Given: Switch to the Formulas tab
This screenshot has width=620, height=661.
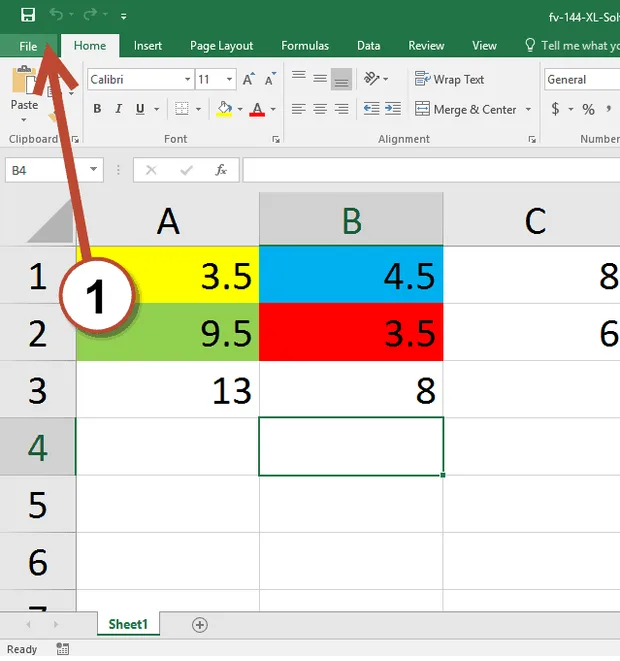Looking at the screenshot, I should (305, 46).
